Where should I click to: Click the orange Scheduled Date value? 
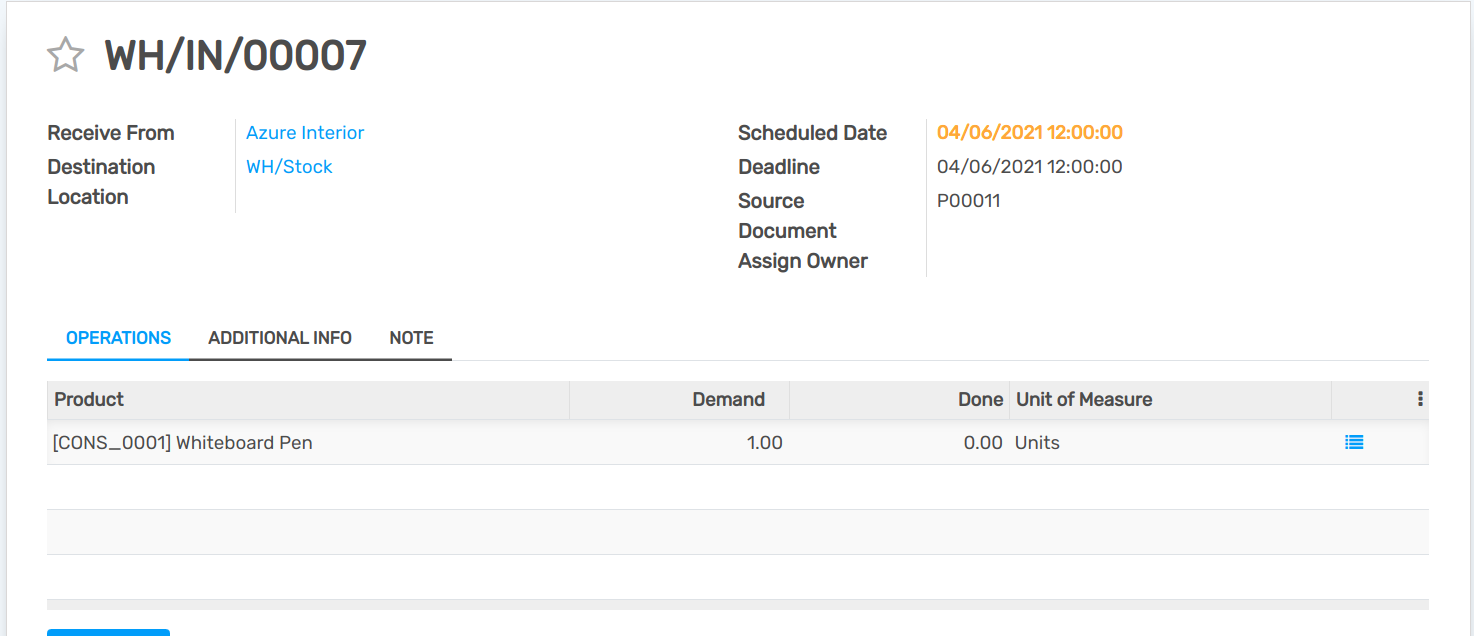tap(1029, 133)
